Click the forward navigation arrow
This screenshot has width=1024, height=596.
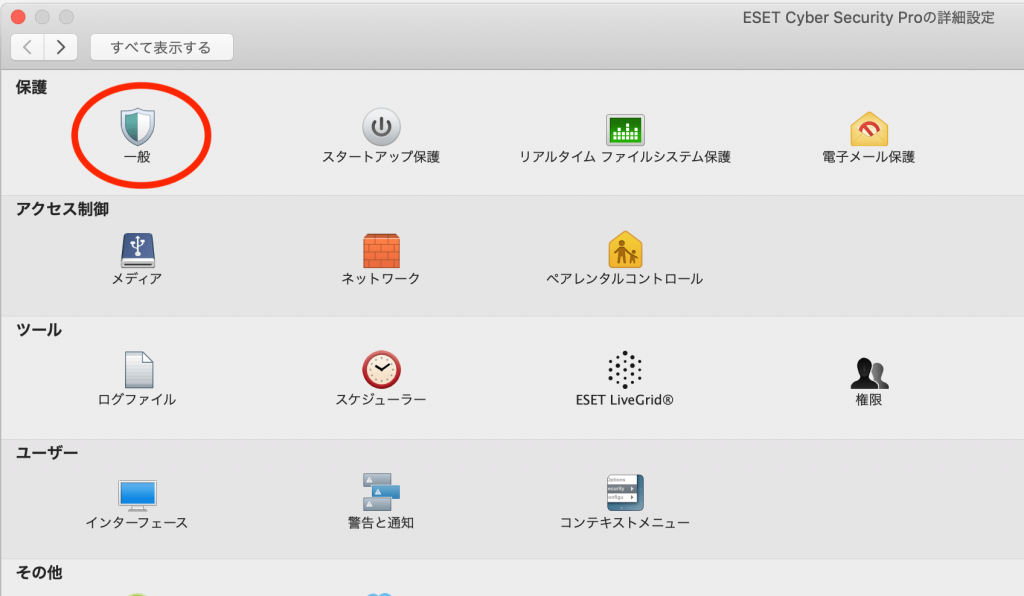[x=61, y=47]
